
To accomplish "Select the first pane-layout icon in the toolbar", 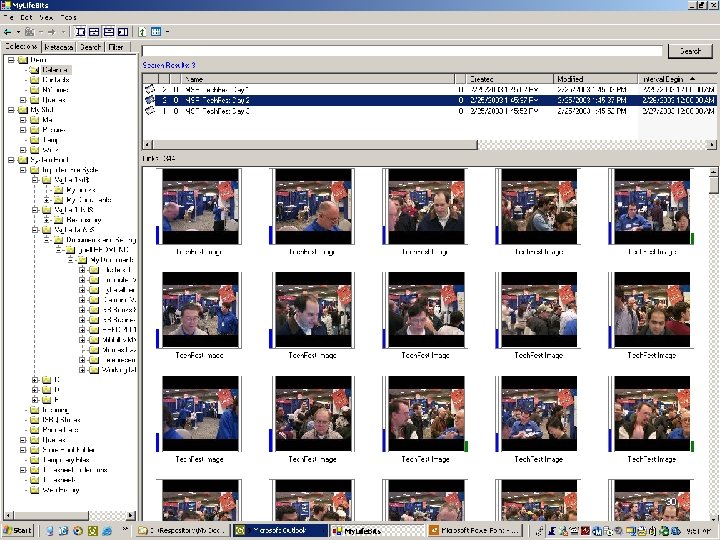I will coord(80,32).
